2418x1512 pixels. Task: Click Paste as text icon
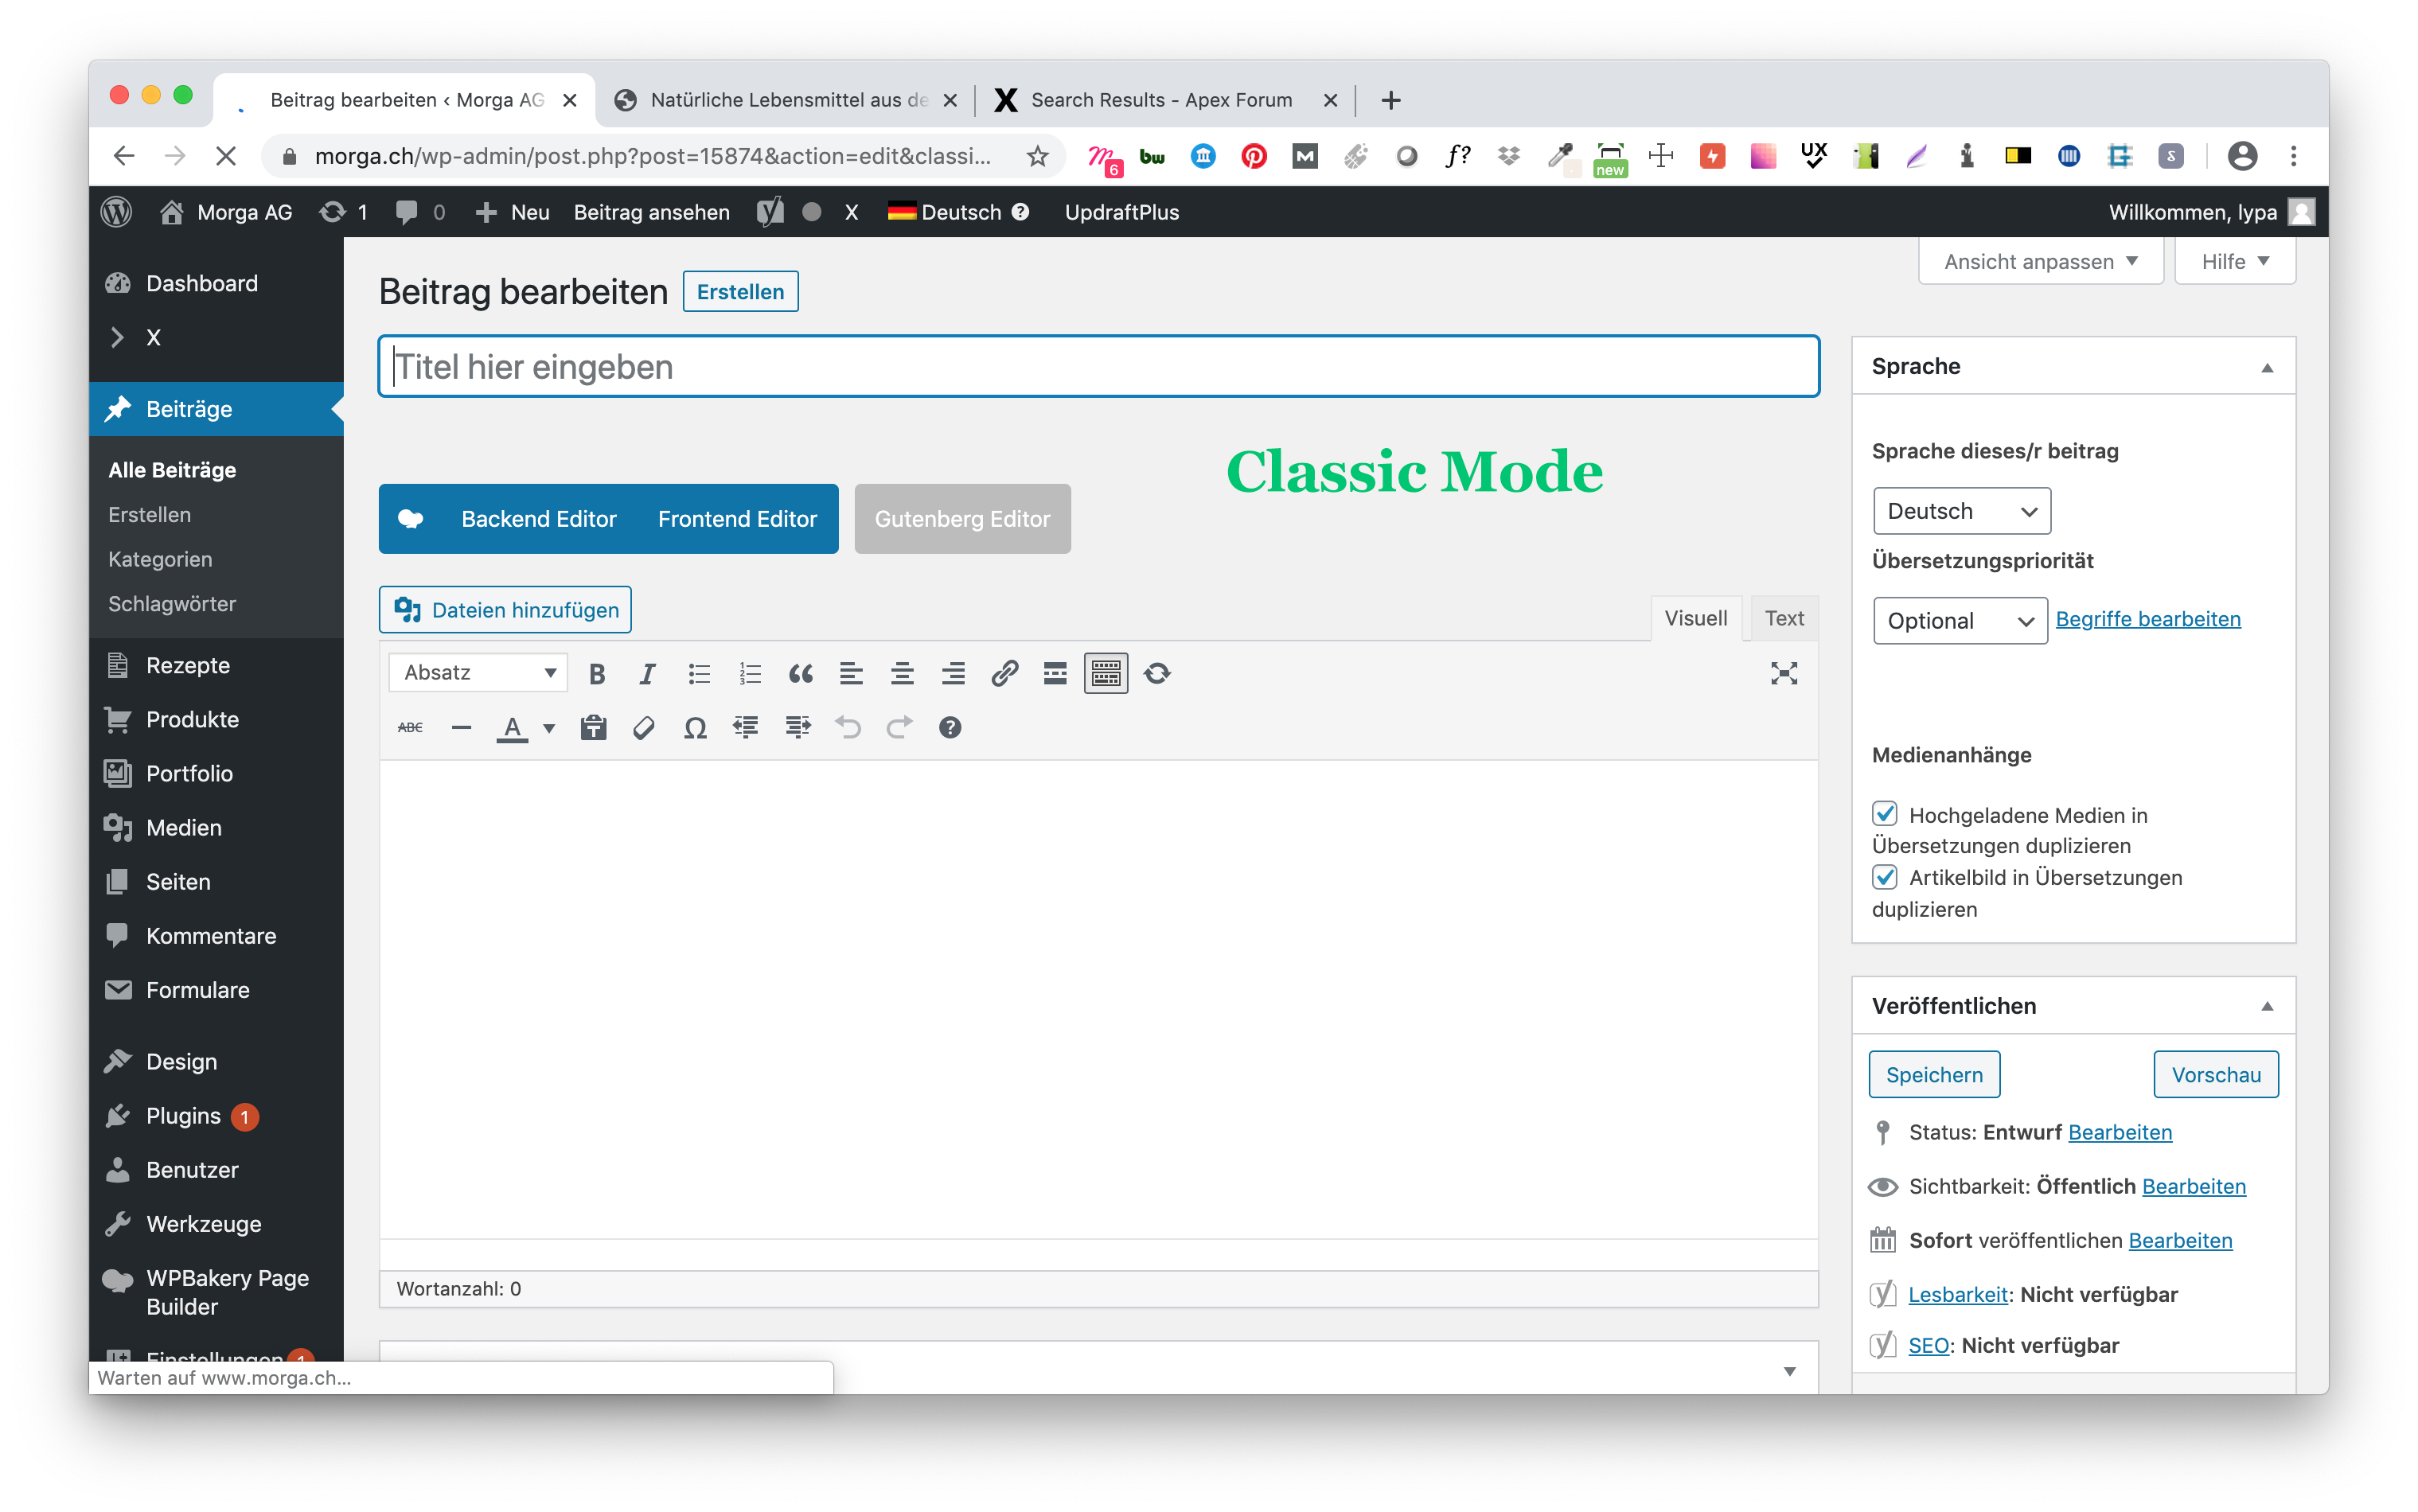click(593, 727)
